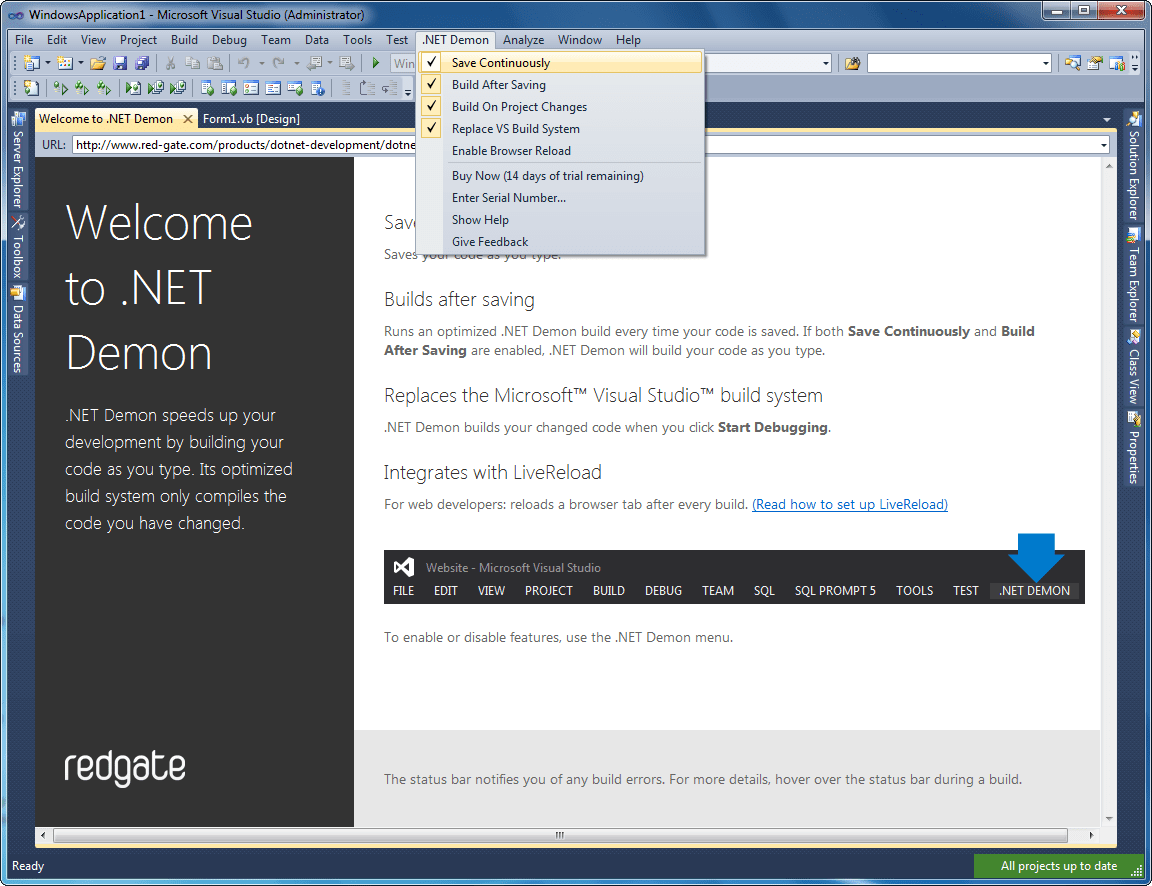
Task: Choose Give Feedback menu item
Action: coord(560,242)
